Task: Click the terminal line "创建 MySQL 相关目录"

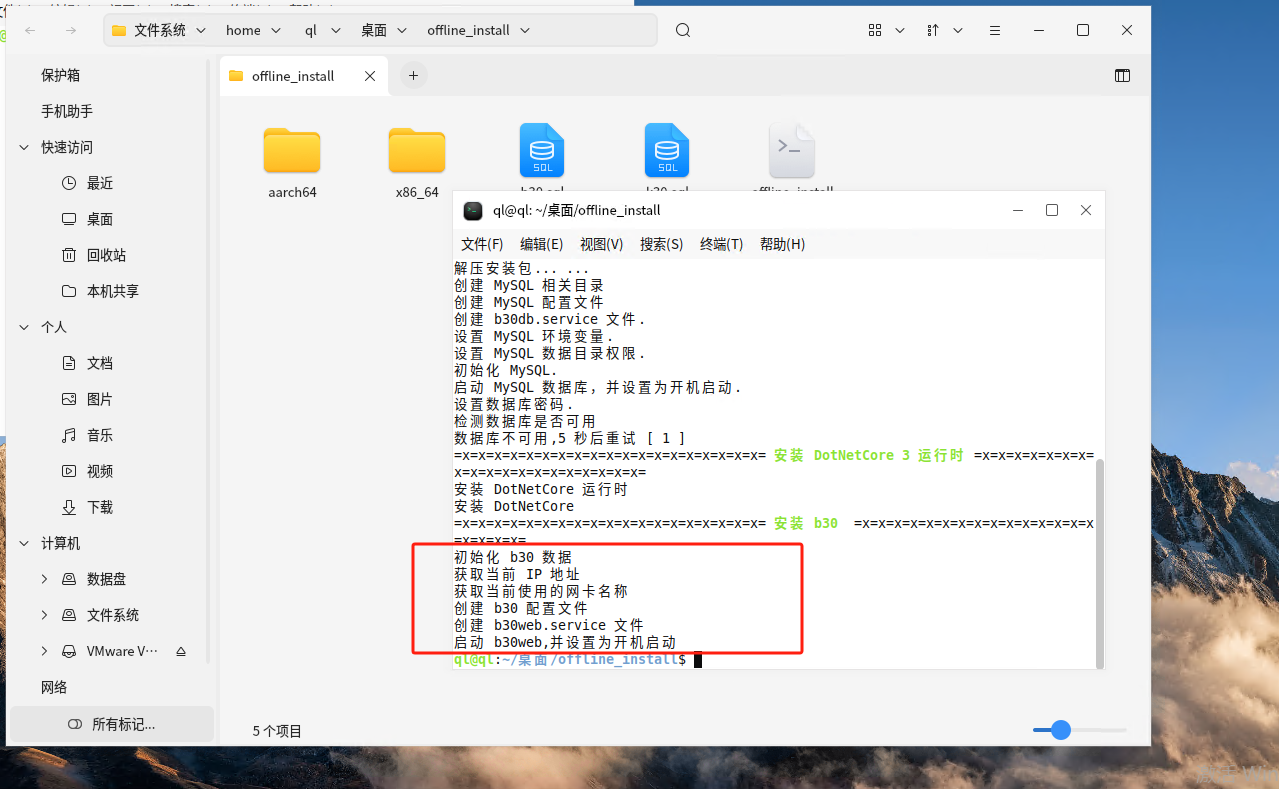Action: click(529, 285)
